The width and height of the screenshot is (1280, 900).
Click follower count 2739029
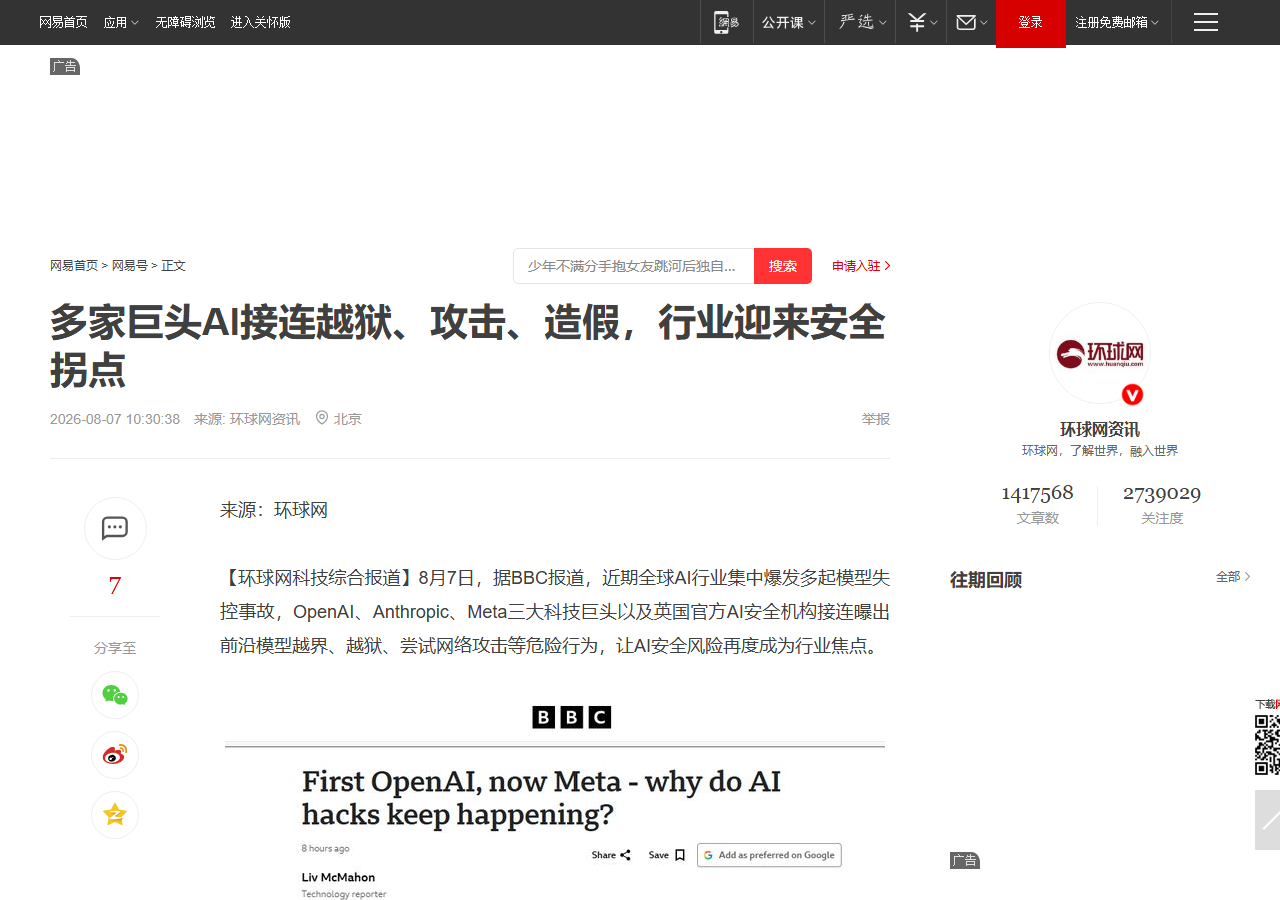point(1162,493)
